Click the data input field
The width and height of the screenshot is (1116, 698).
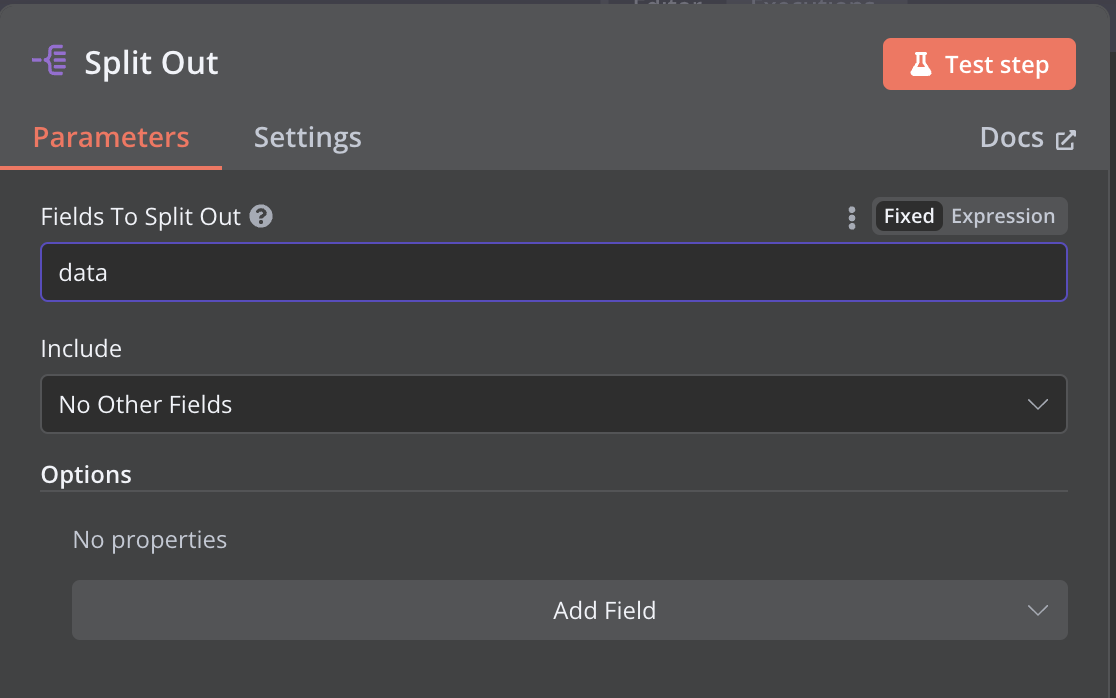coord(553,272)
